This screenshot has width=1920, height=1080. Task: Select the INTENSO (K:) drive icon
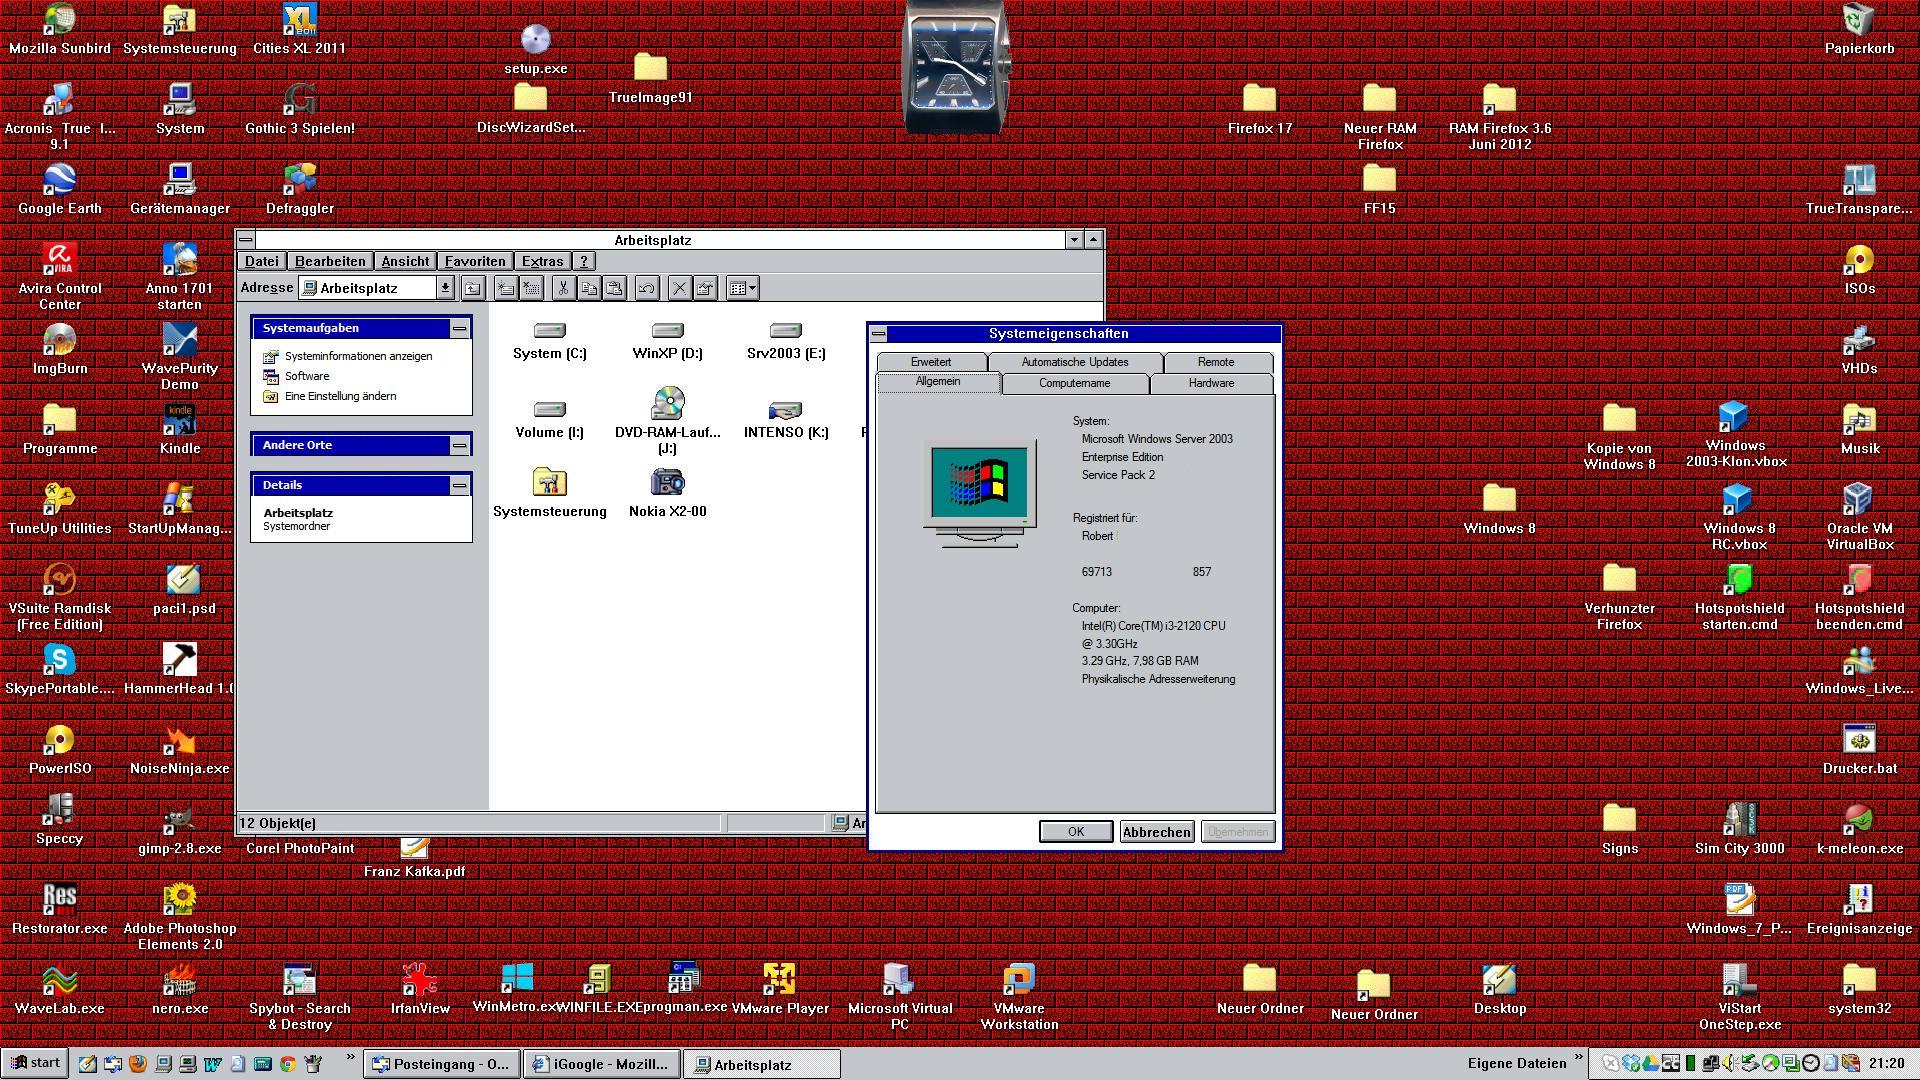[785, 410]
